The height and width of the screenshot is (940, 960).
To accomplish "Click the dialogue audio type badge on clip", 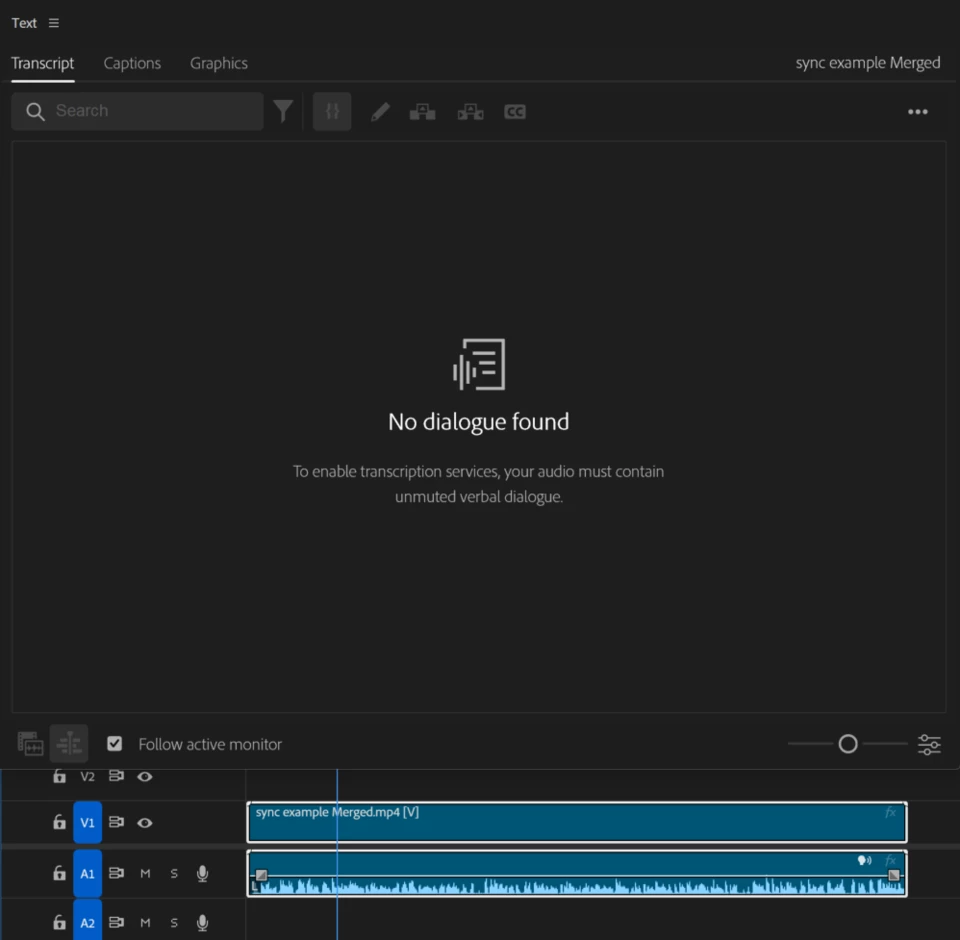I will [x=864, y=860].
